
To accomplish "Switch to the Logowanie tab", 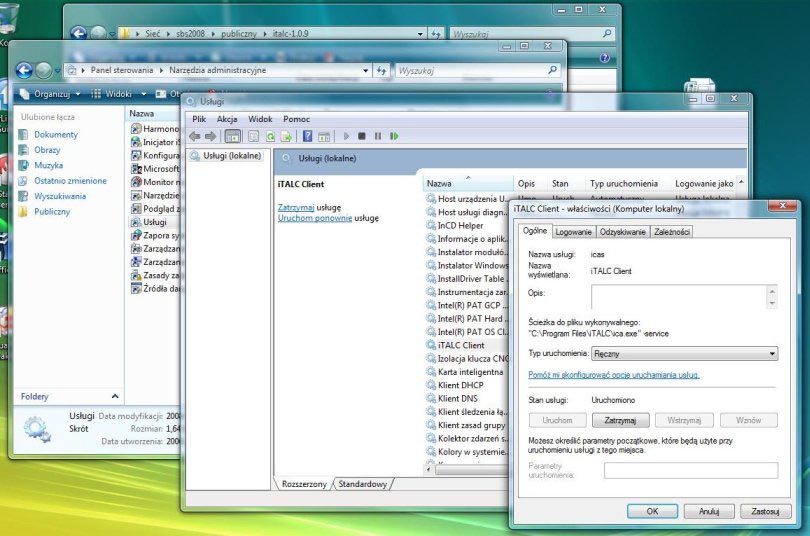I will (573, 232).
